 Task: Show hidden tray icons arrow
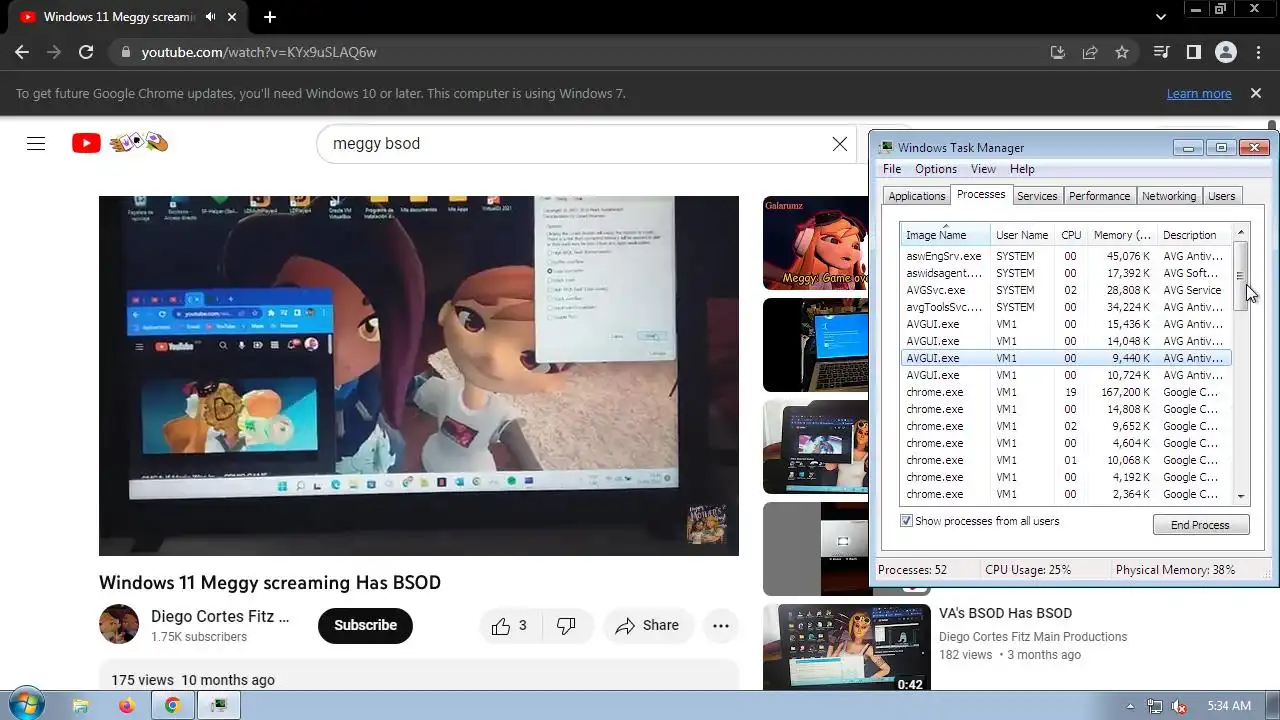click(1131, 706)
